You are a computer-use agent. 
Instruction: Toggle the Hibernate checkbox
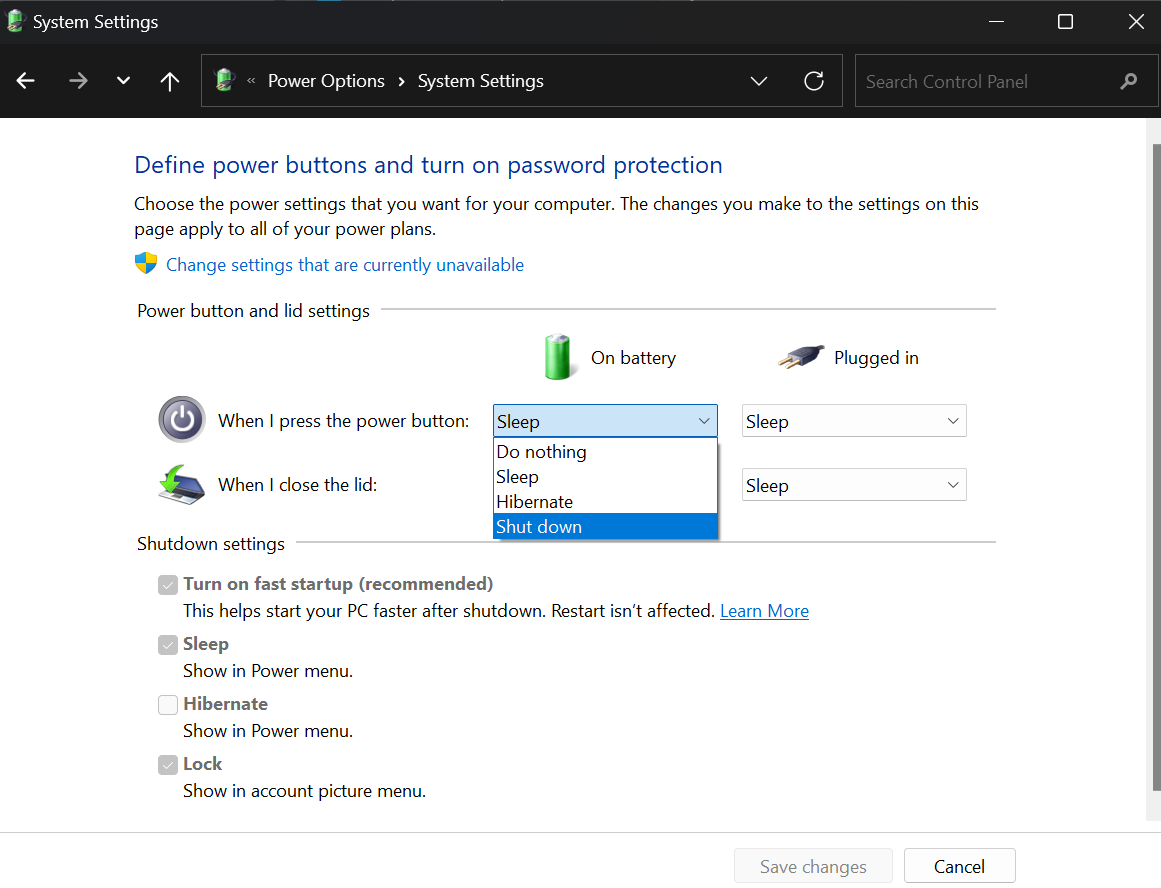[168, 705]
